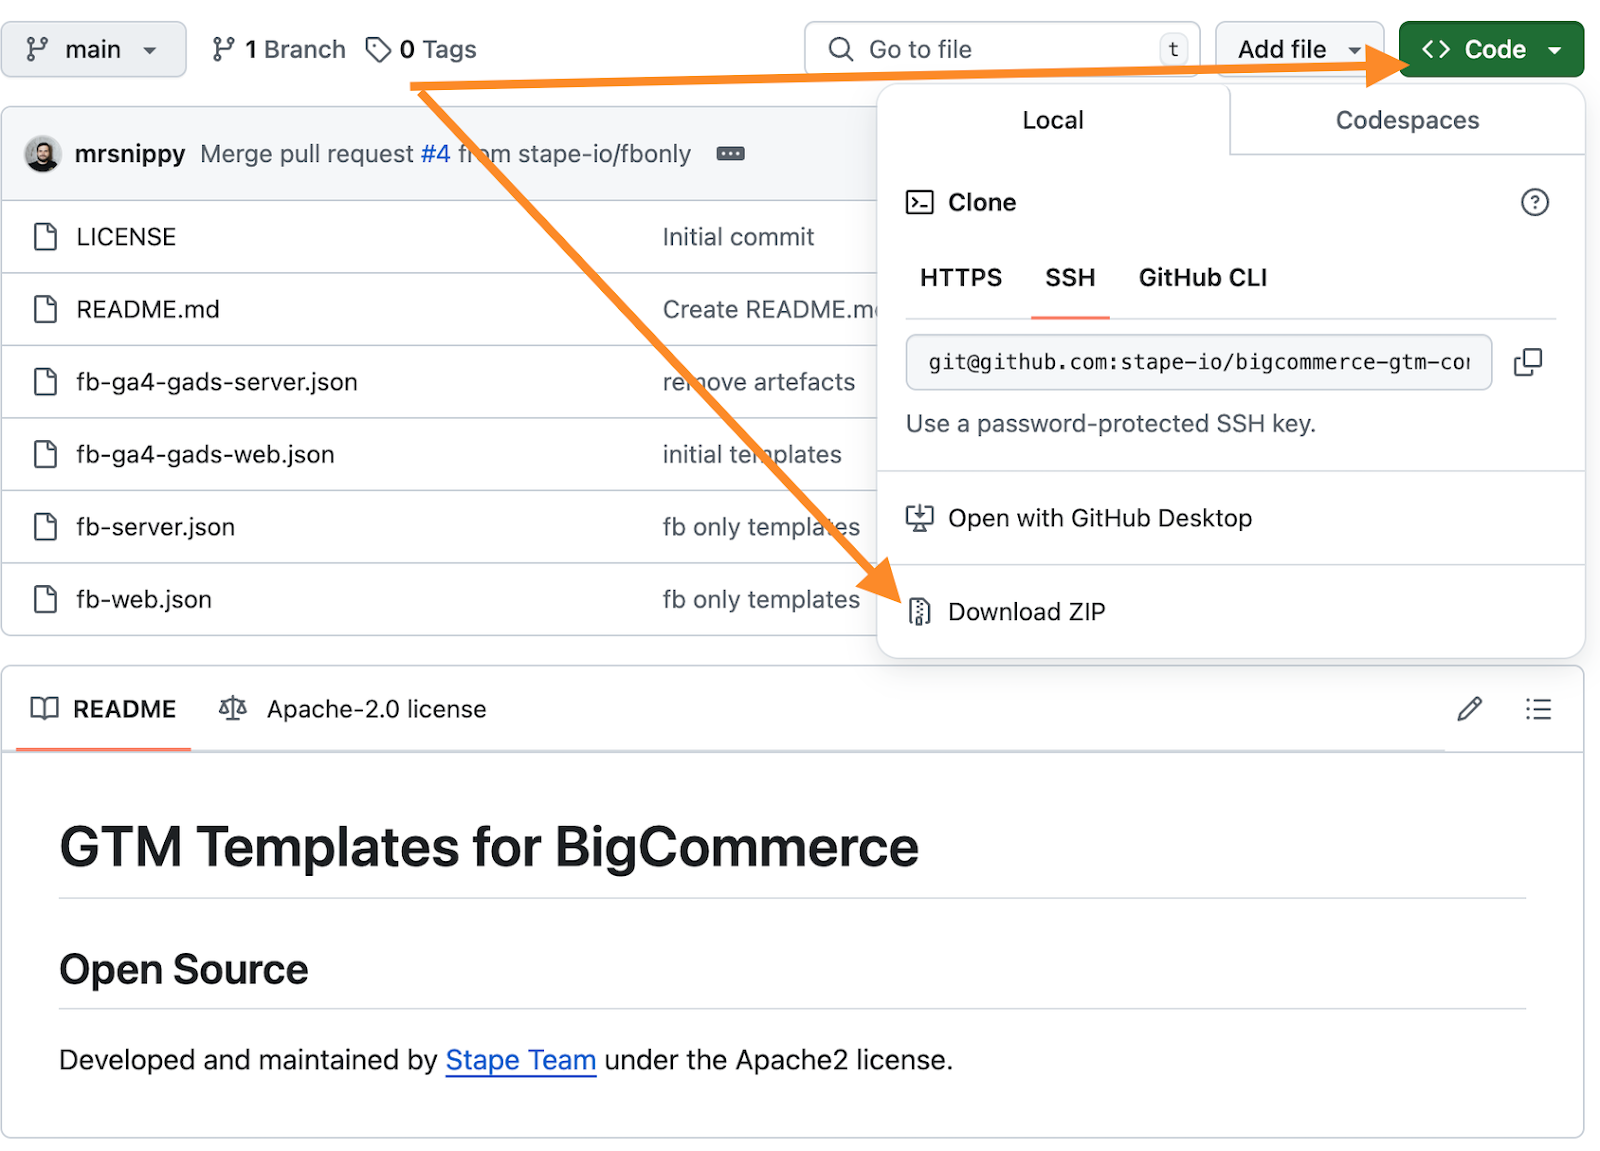1600x1151 pixels.
Task: Click the terminal icon beside Clone
Action: point(919,202)
